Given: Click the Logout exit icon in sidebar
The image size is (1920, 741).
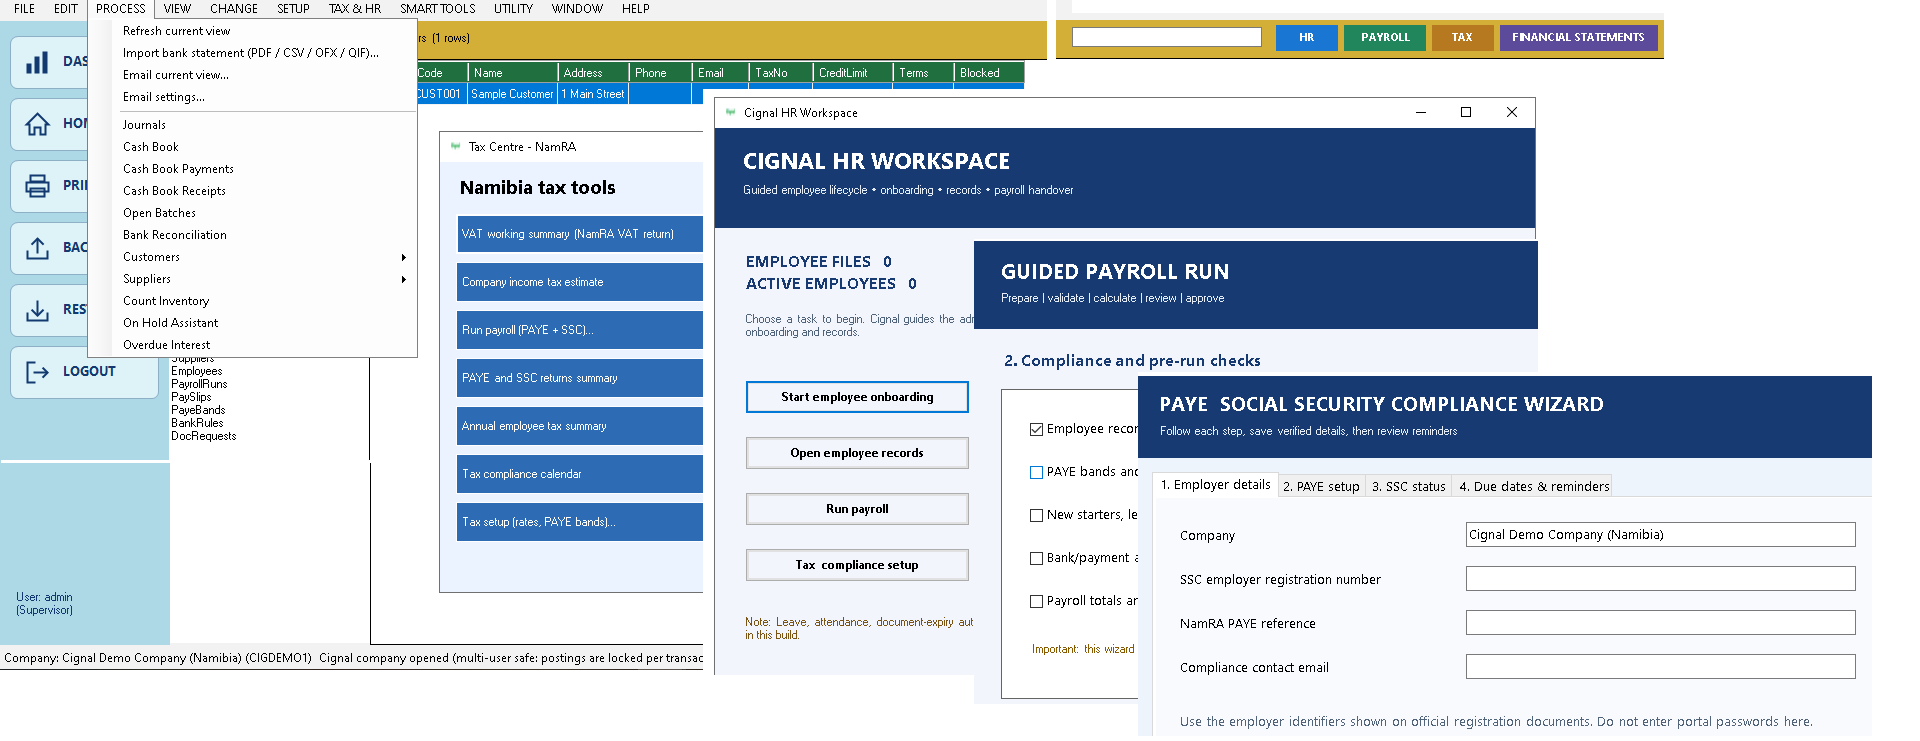Looking at the screenshot, I should [37, 372].
